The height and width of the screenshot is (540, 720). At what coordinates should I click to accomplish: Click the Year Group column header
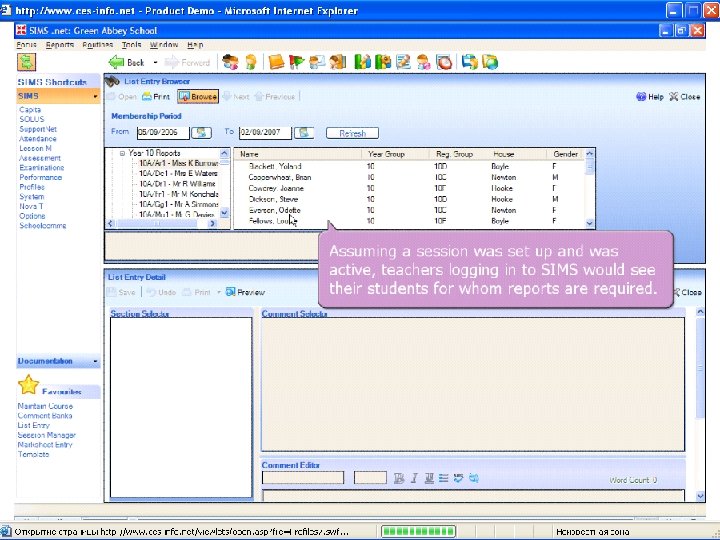[x=395, y=154]
